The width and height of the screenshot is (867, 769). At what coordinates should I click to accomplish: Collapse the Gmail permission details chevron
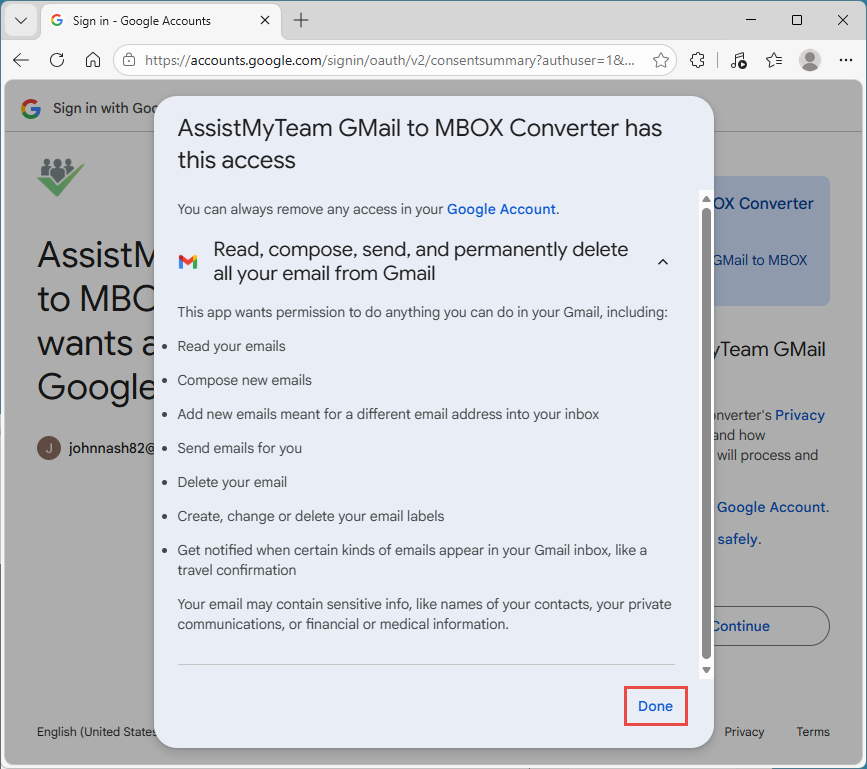[x=662, y=262]
